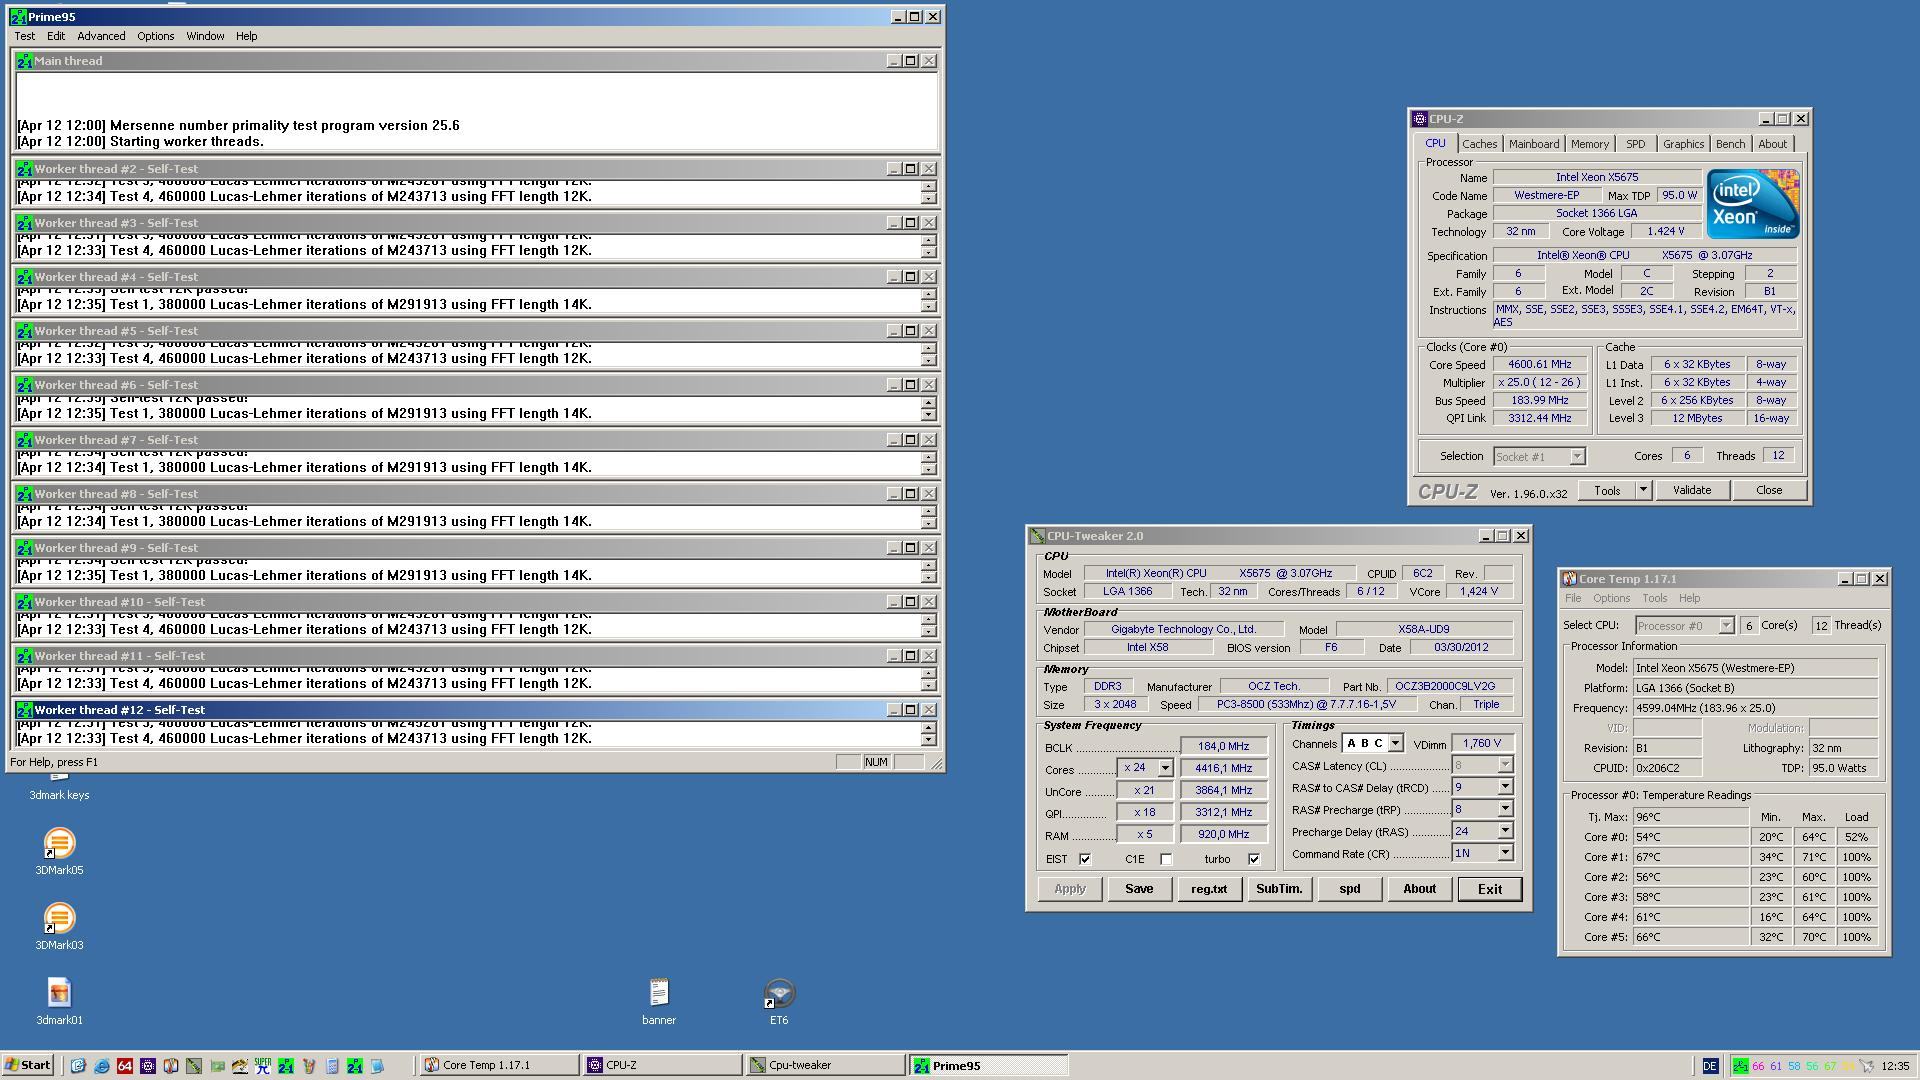Click the spd button in CPU-Tweaker

click(1349, 889)
